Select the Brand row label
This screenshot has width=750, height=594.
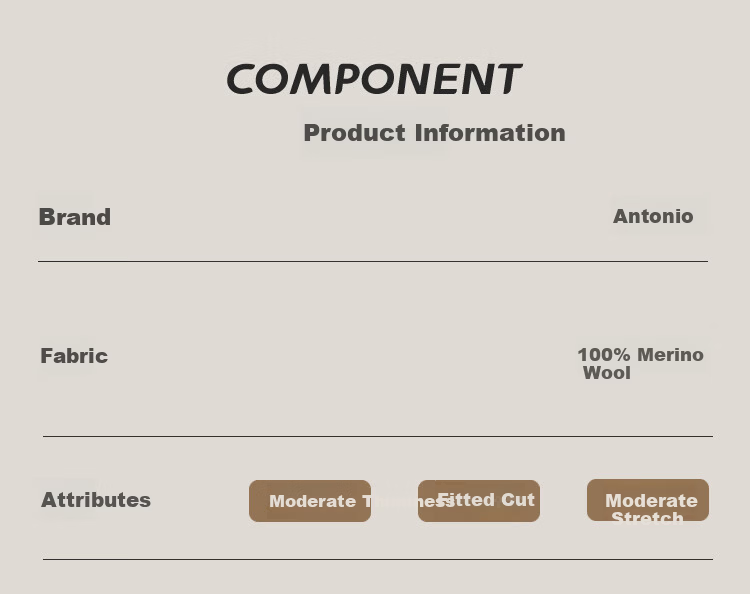pyautogui.click(x=75, y=217)
